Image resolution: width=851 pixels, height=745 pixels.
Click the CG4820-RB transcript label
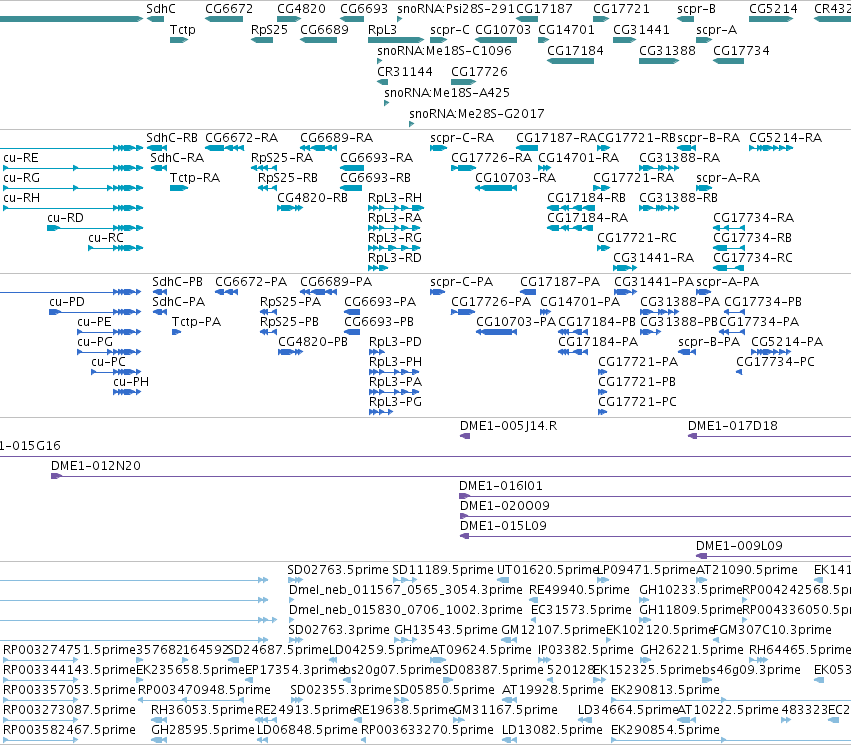coord(312,198)
